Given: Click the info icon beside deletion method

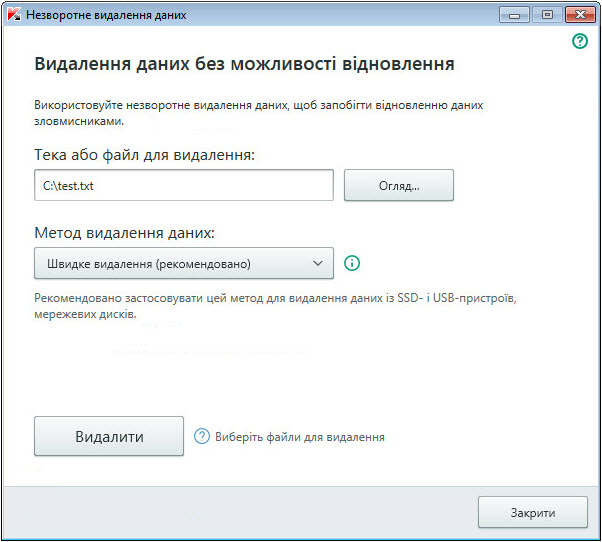Looking at the screenshot, I should [x=352, y=263].
